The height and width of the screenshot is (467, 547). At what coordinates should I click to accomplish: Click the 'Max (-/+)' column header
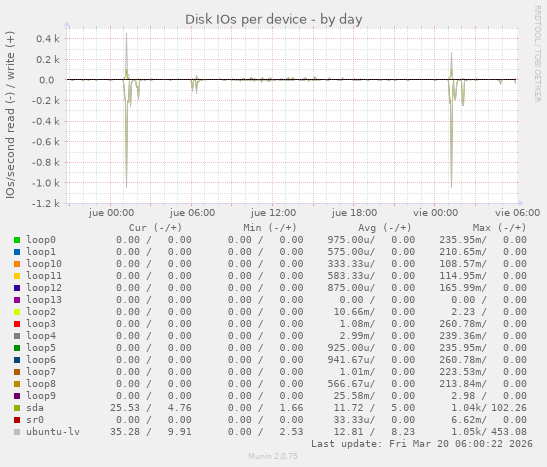pyautogui.click(x=499, y=228)
